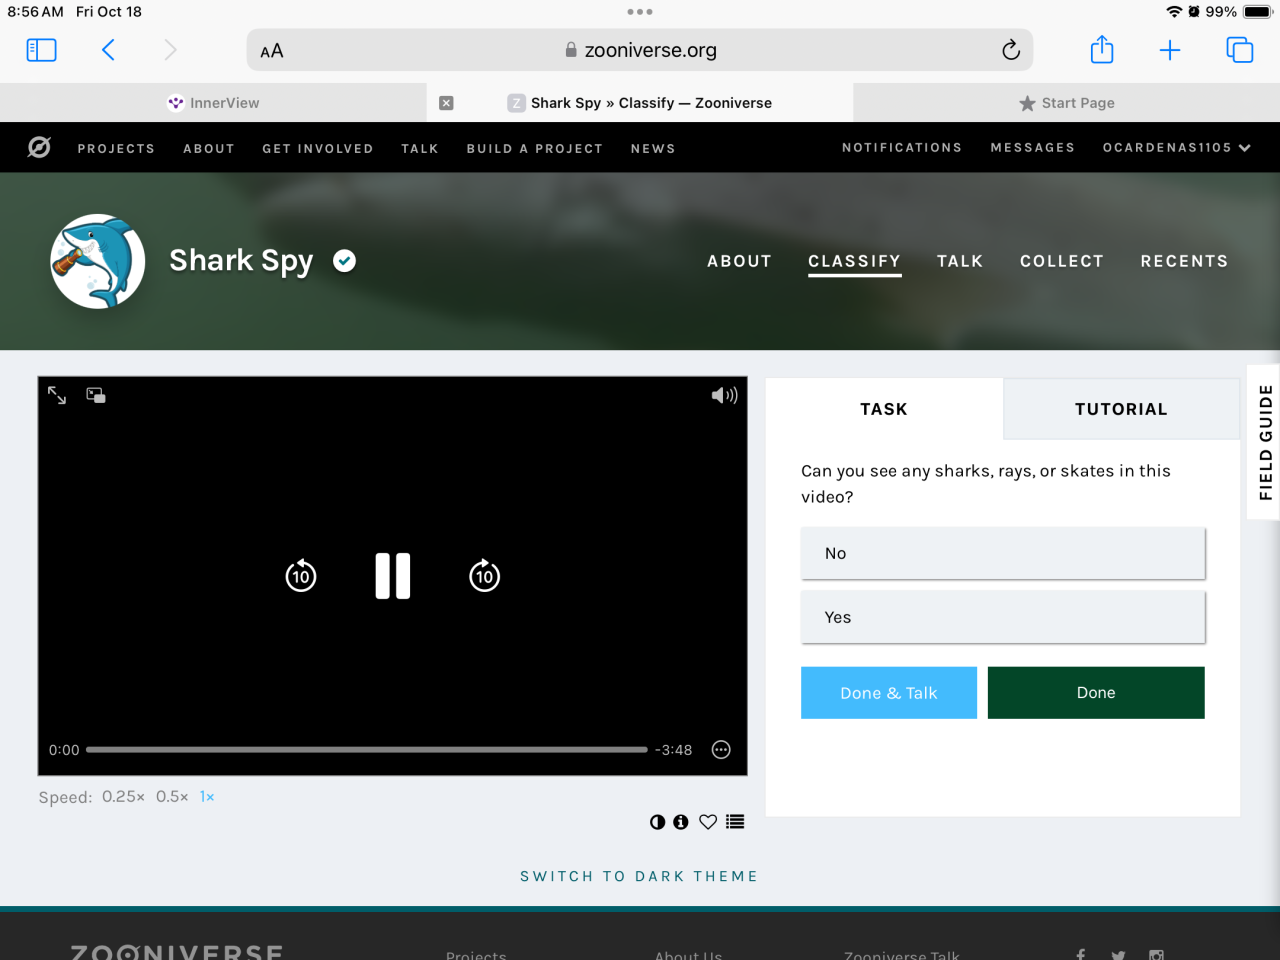Choose the No answer
Screen dimensions: 1280x960
1003,553
